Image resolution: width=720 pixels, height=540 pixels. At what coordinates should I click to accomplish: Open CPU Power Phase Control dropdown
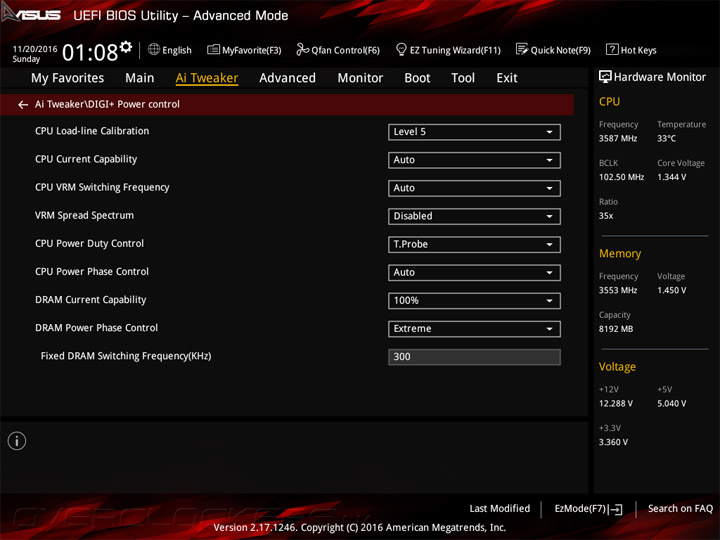coord(474,273)
